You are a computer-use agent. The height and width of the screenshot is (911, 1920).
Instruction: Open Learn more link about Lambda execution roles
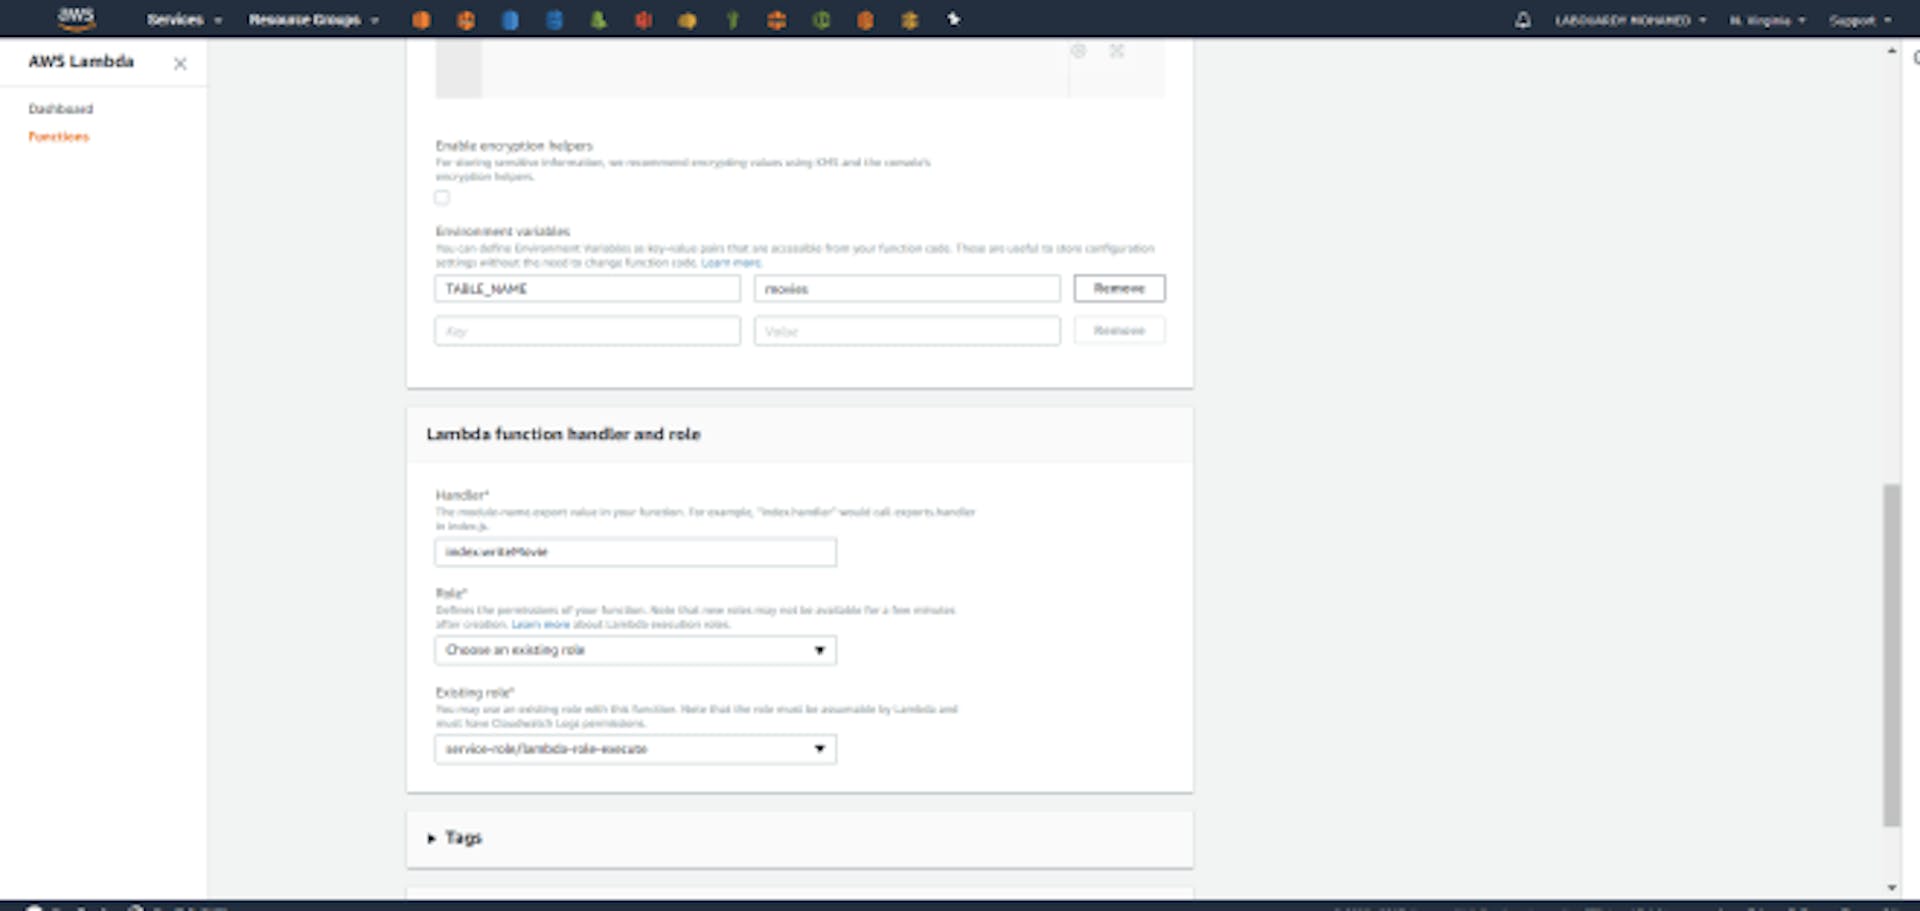coord(540,624)
